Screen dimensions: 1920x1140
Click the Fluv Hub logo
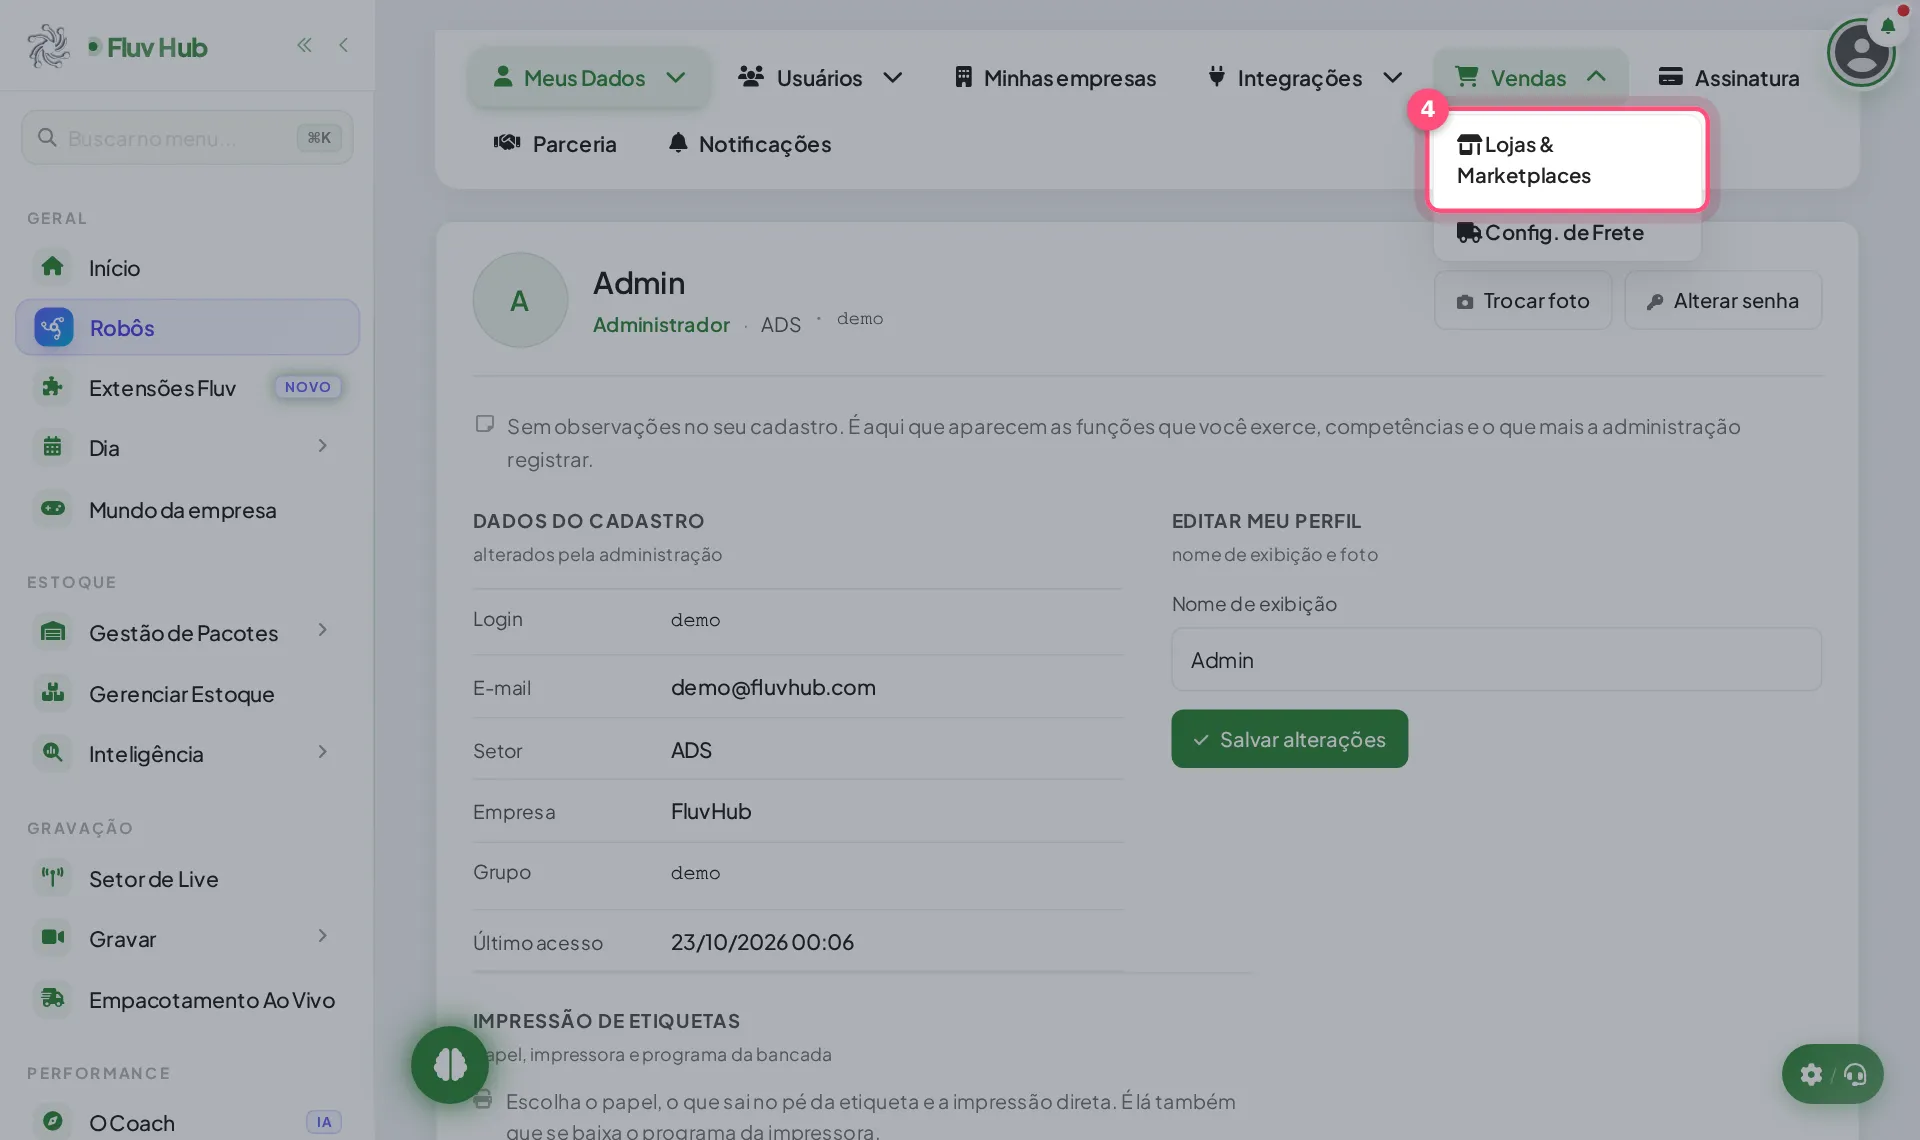pos(118,47)
